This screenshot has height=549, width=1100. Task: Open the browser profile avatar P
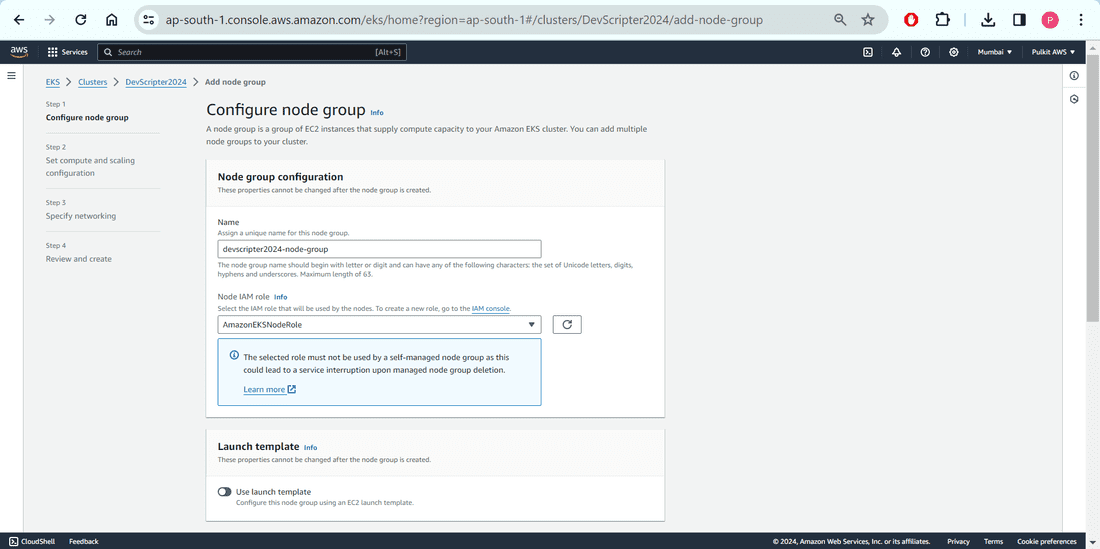click(x=1050, y=20)
